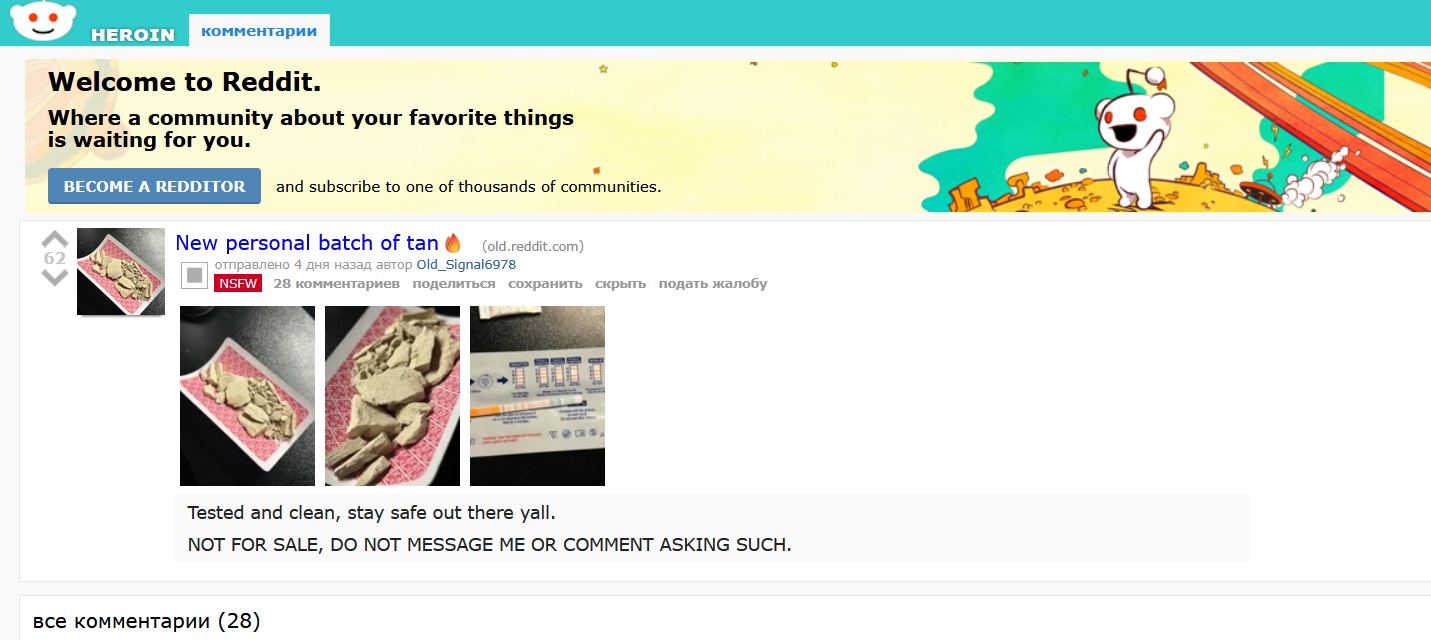The height and width of the screenshot is (640, 1431).
Task: Click скрыть to hide the post
Action: point(620,284)
